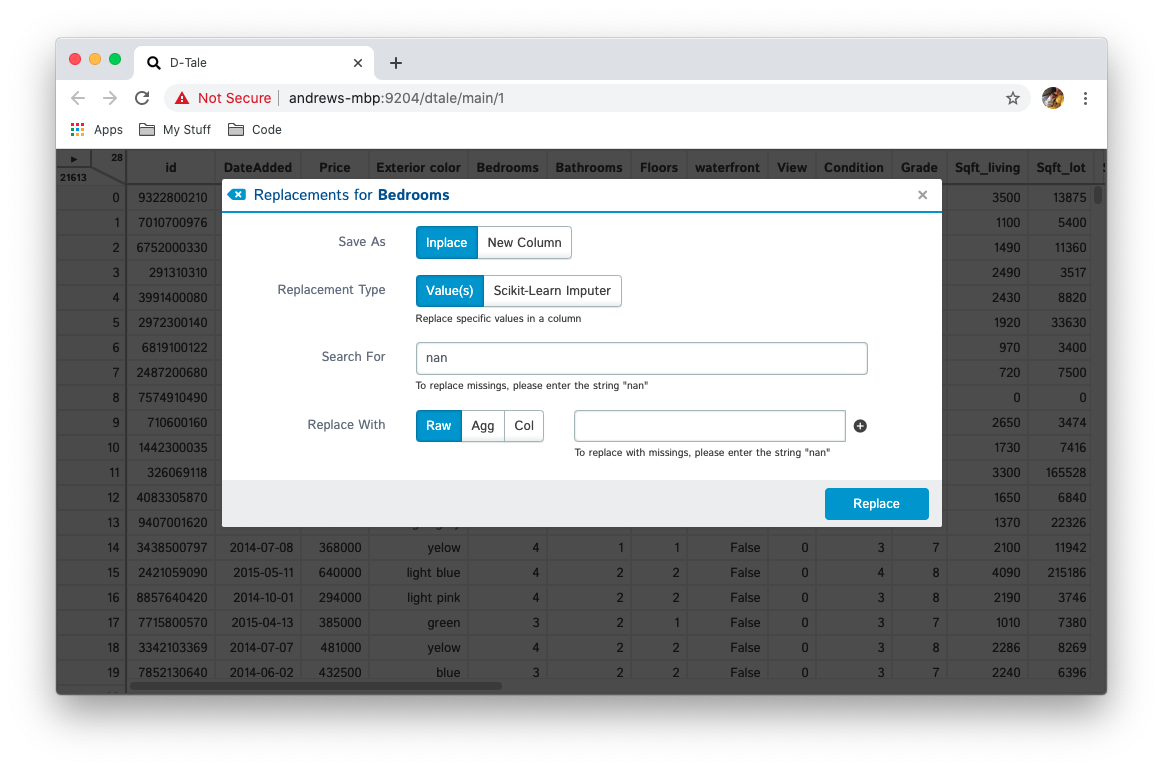Open the Chrome profile avatar
The height and width of the screenshot is (769, 1163).
coord(1052,98)
